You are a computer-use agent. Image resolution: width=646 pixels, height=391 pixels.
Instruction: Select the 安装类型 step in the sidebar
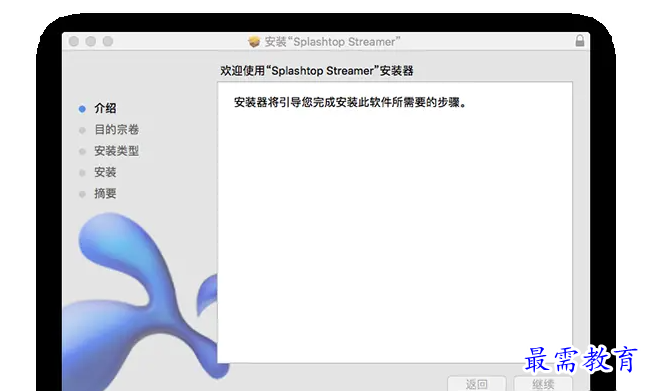coord(117,151)
